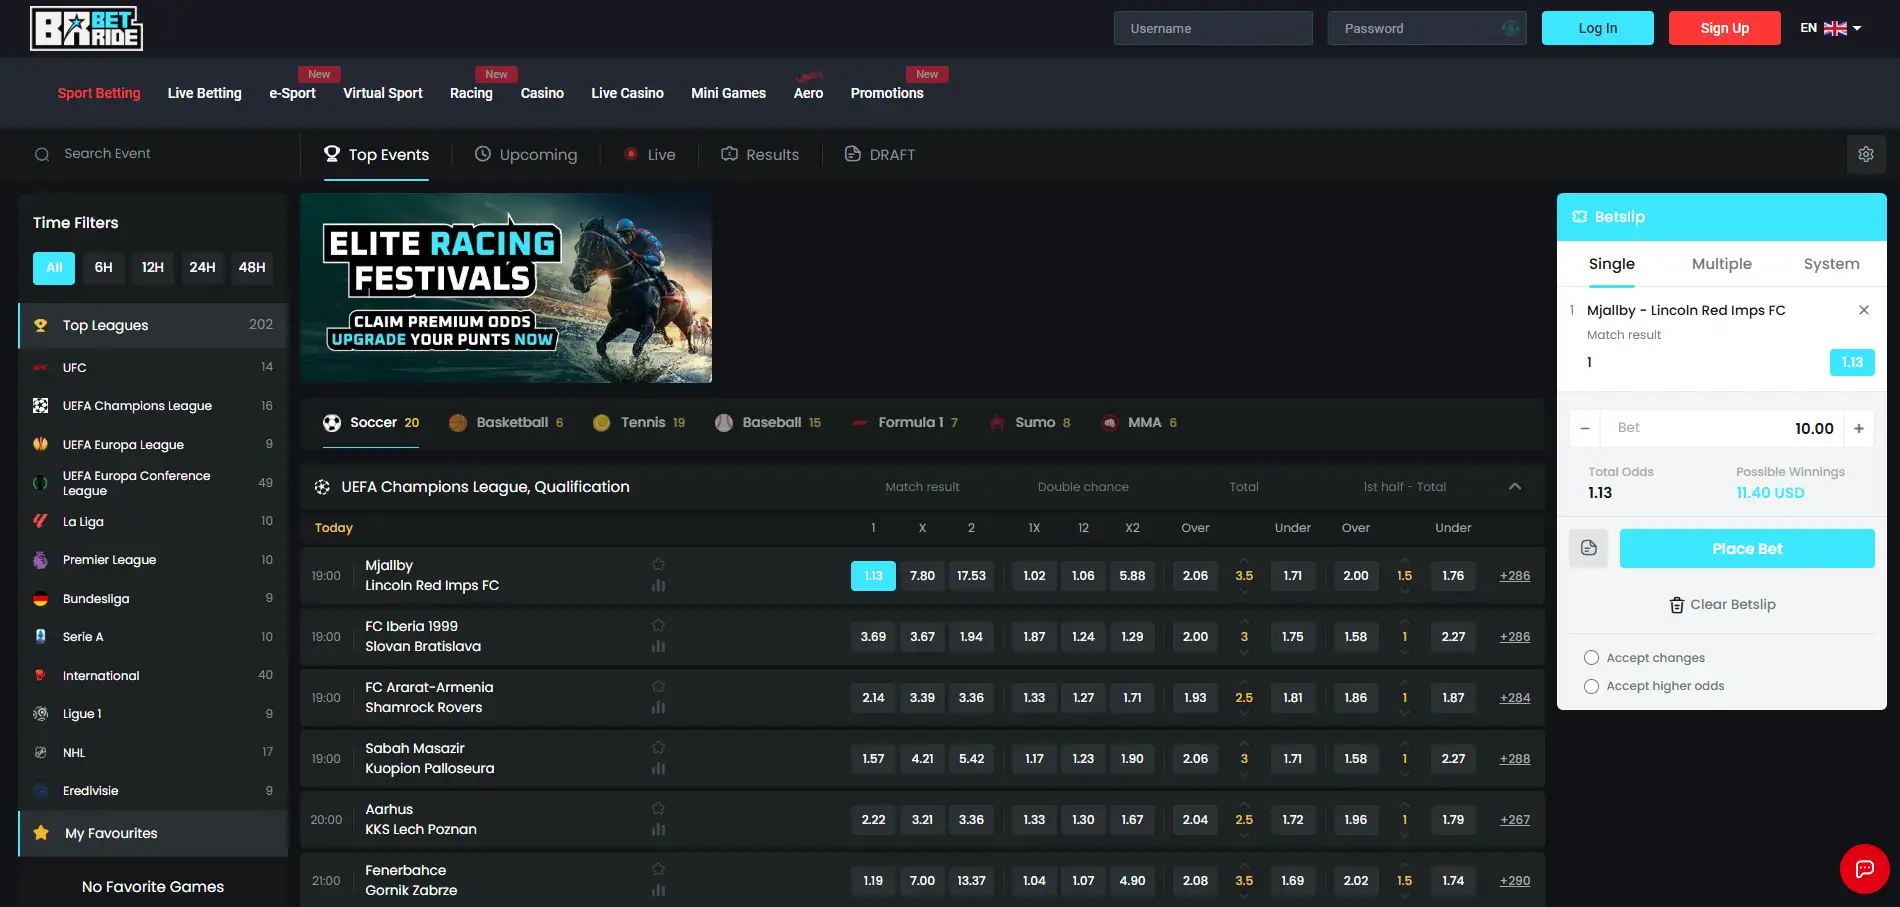
Task: Click the password field visibility icon
Action: pyautogui.click(x=1510, y=28)
